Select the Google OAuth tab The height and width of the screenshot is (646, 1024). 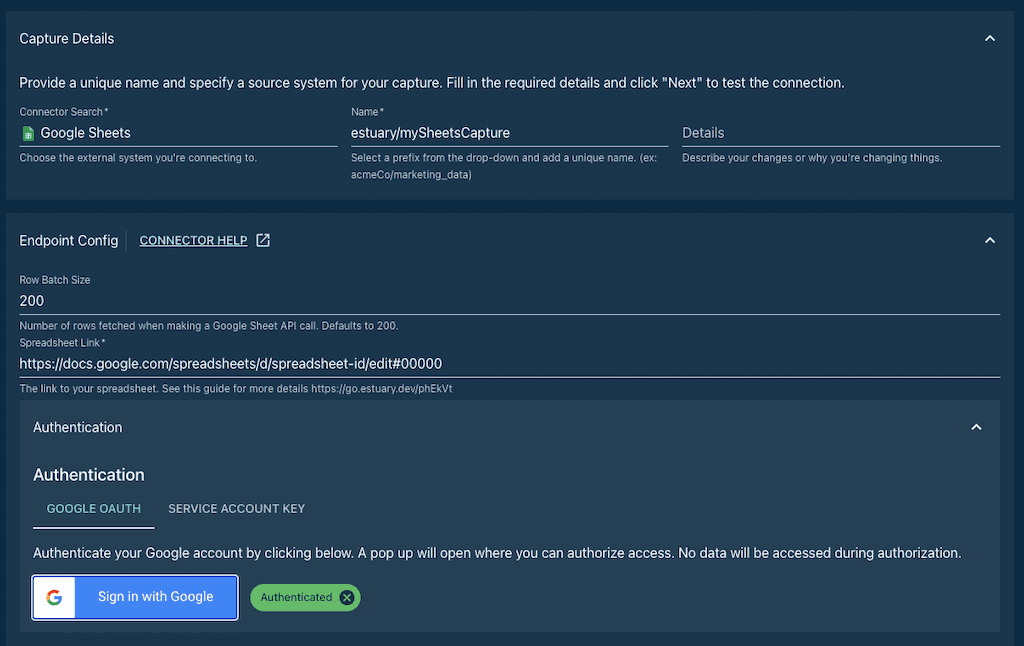[94, 509]
